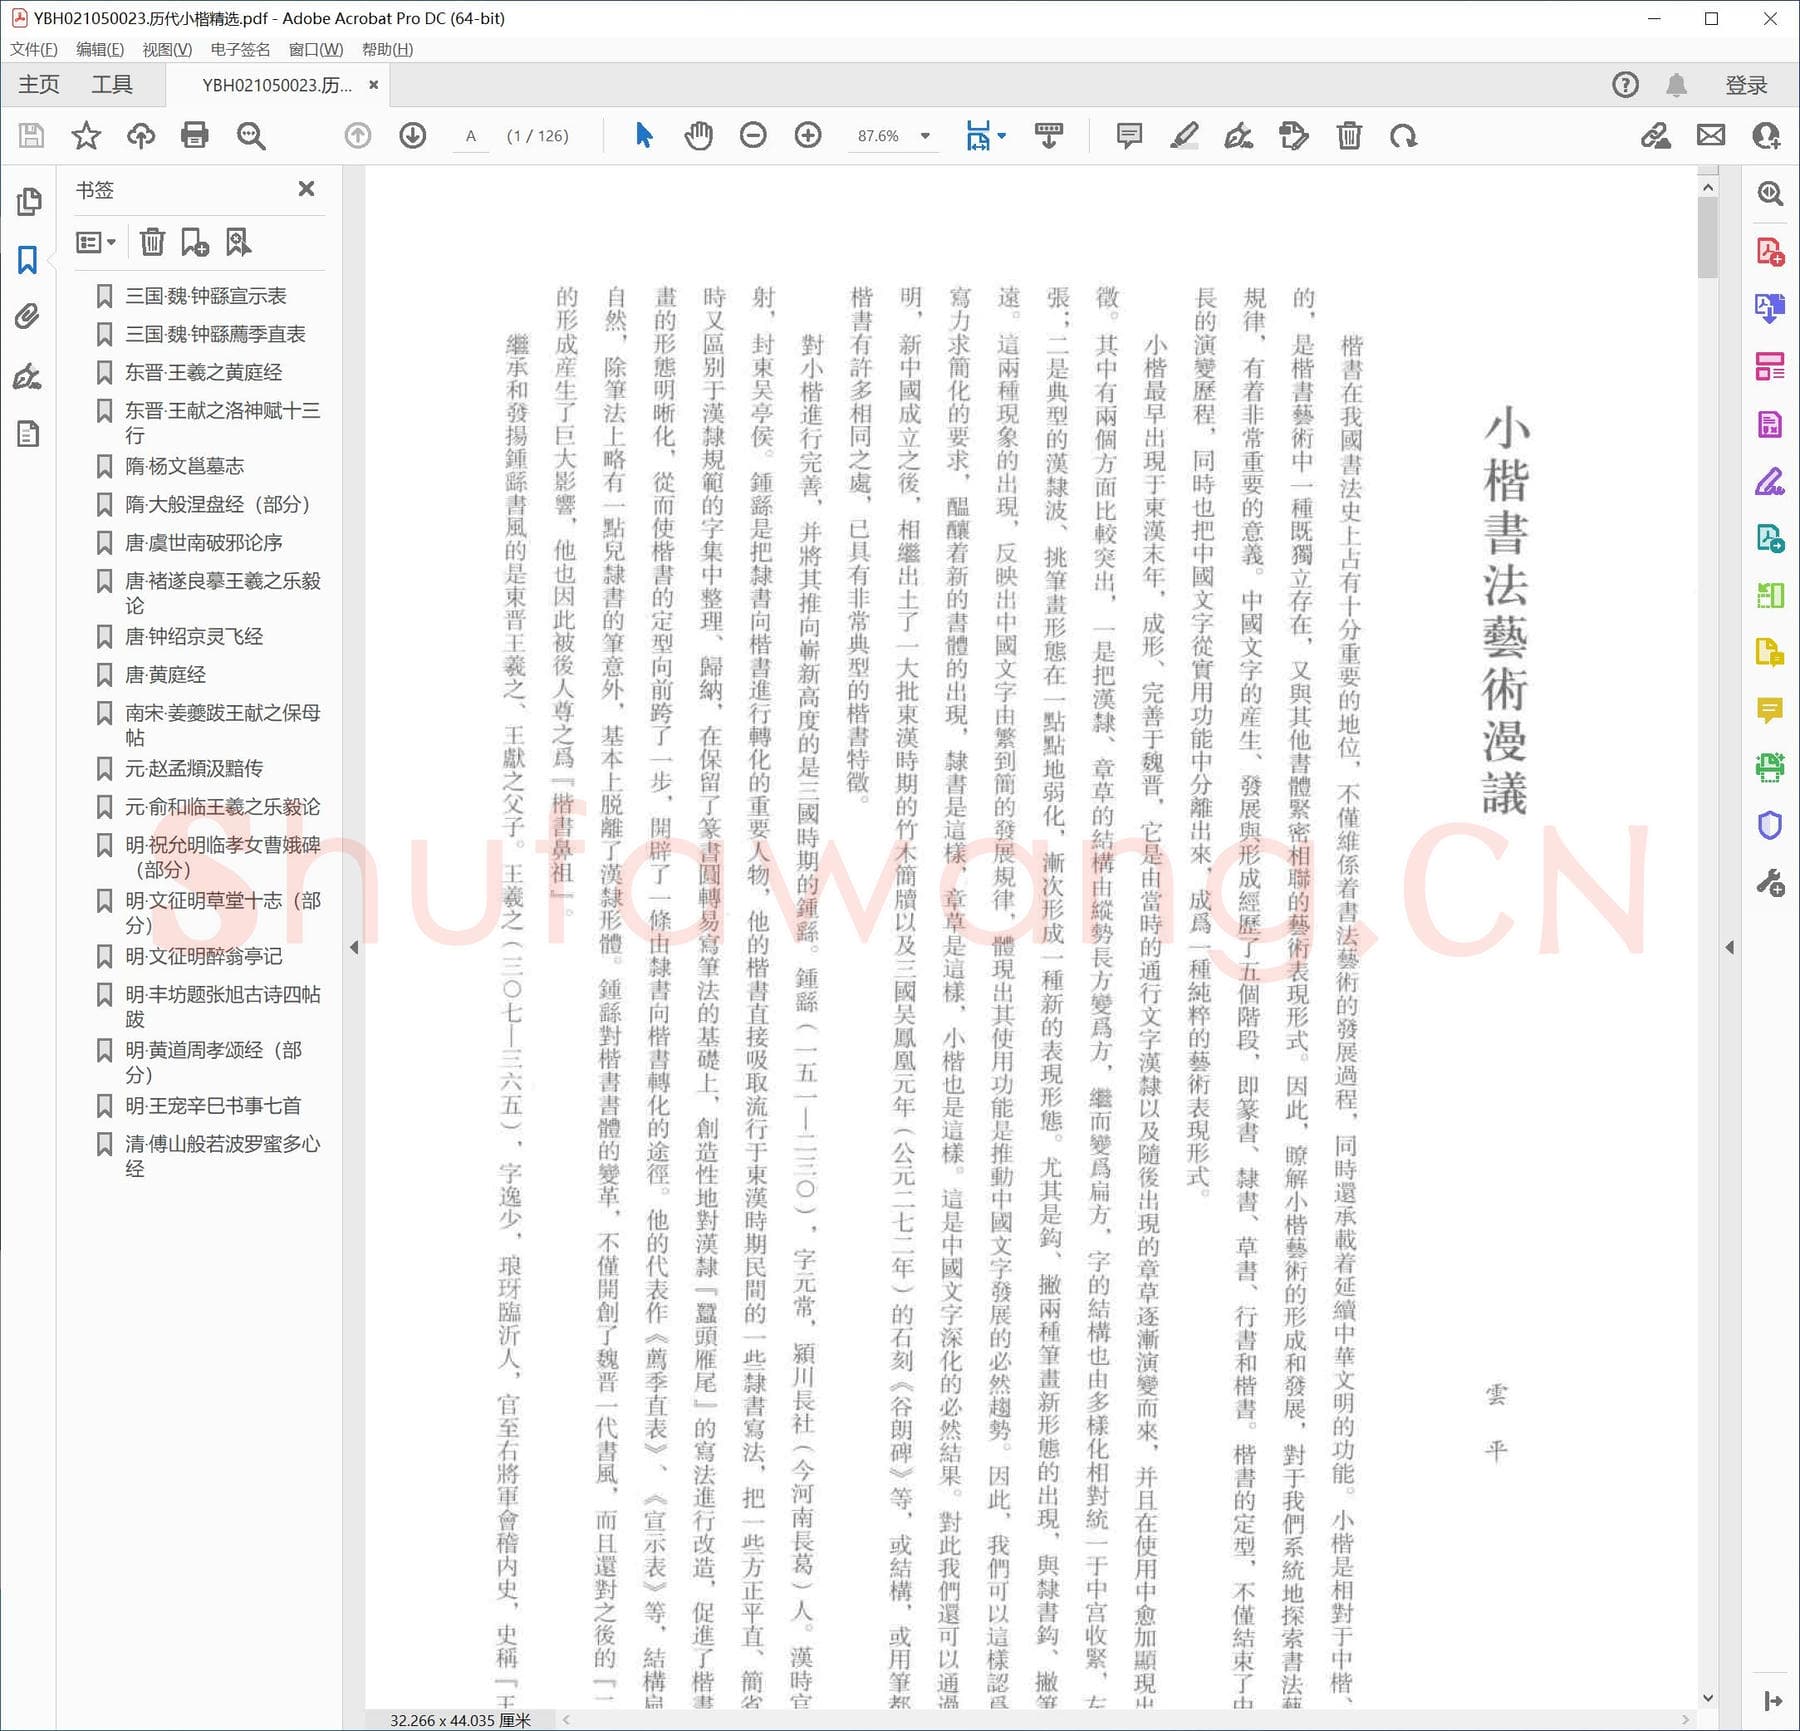Click the share with others icon
Viewport: 1800px width, 1731px height.
pos(1766,136)
